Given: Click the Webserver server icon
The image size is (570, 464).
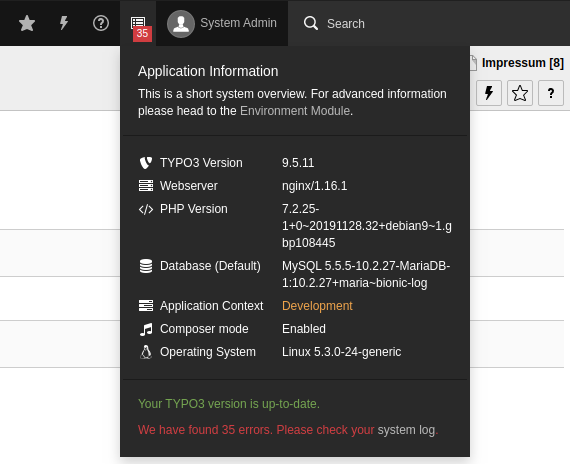Looking at the screenshot, I should coord(146,185).
